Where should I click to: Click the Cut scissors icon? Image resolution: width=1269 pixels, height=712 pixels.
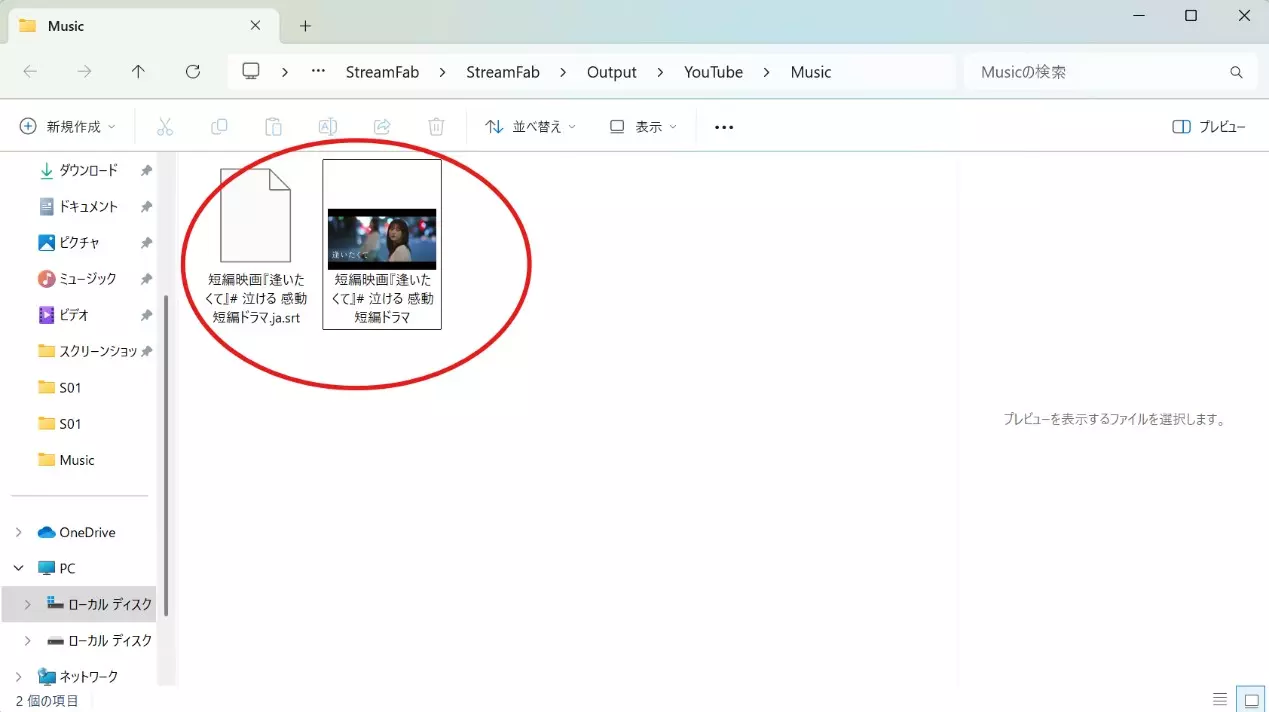tap(165, 127)
